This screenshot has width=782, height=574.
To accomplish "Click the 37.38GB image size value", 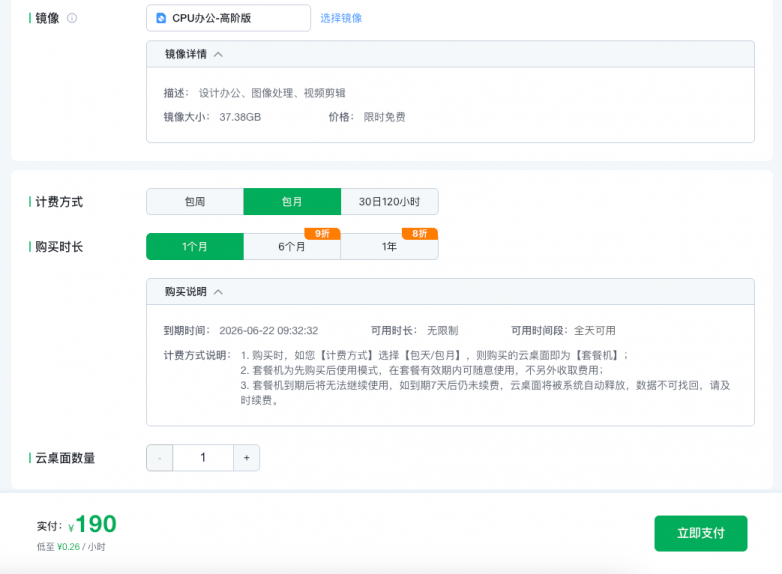I will tap(240, 117).
